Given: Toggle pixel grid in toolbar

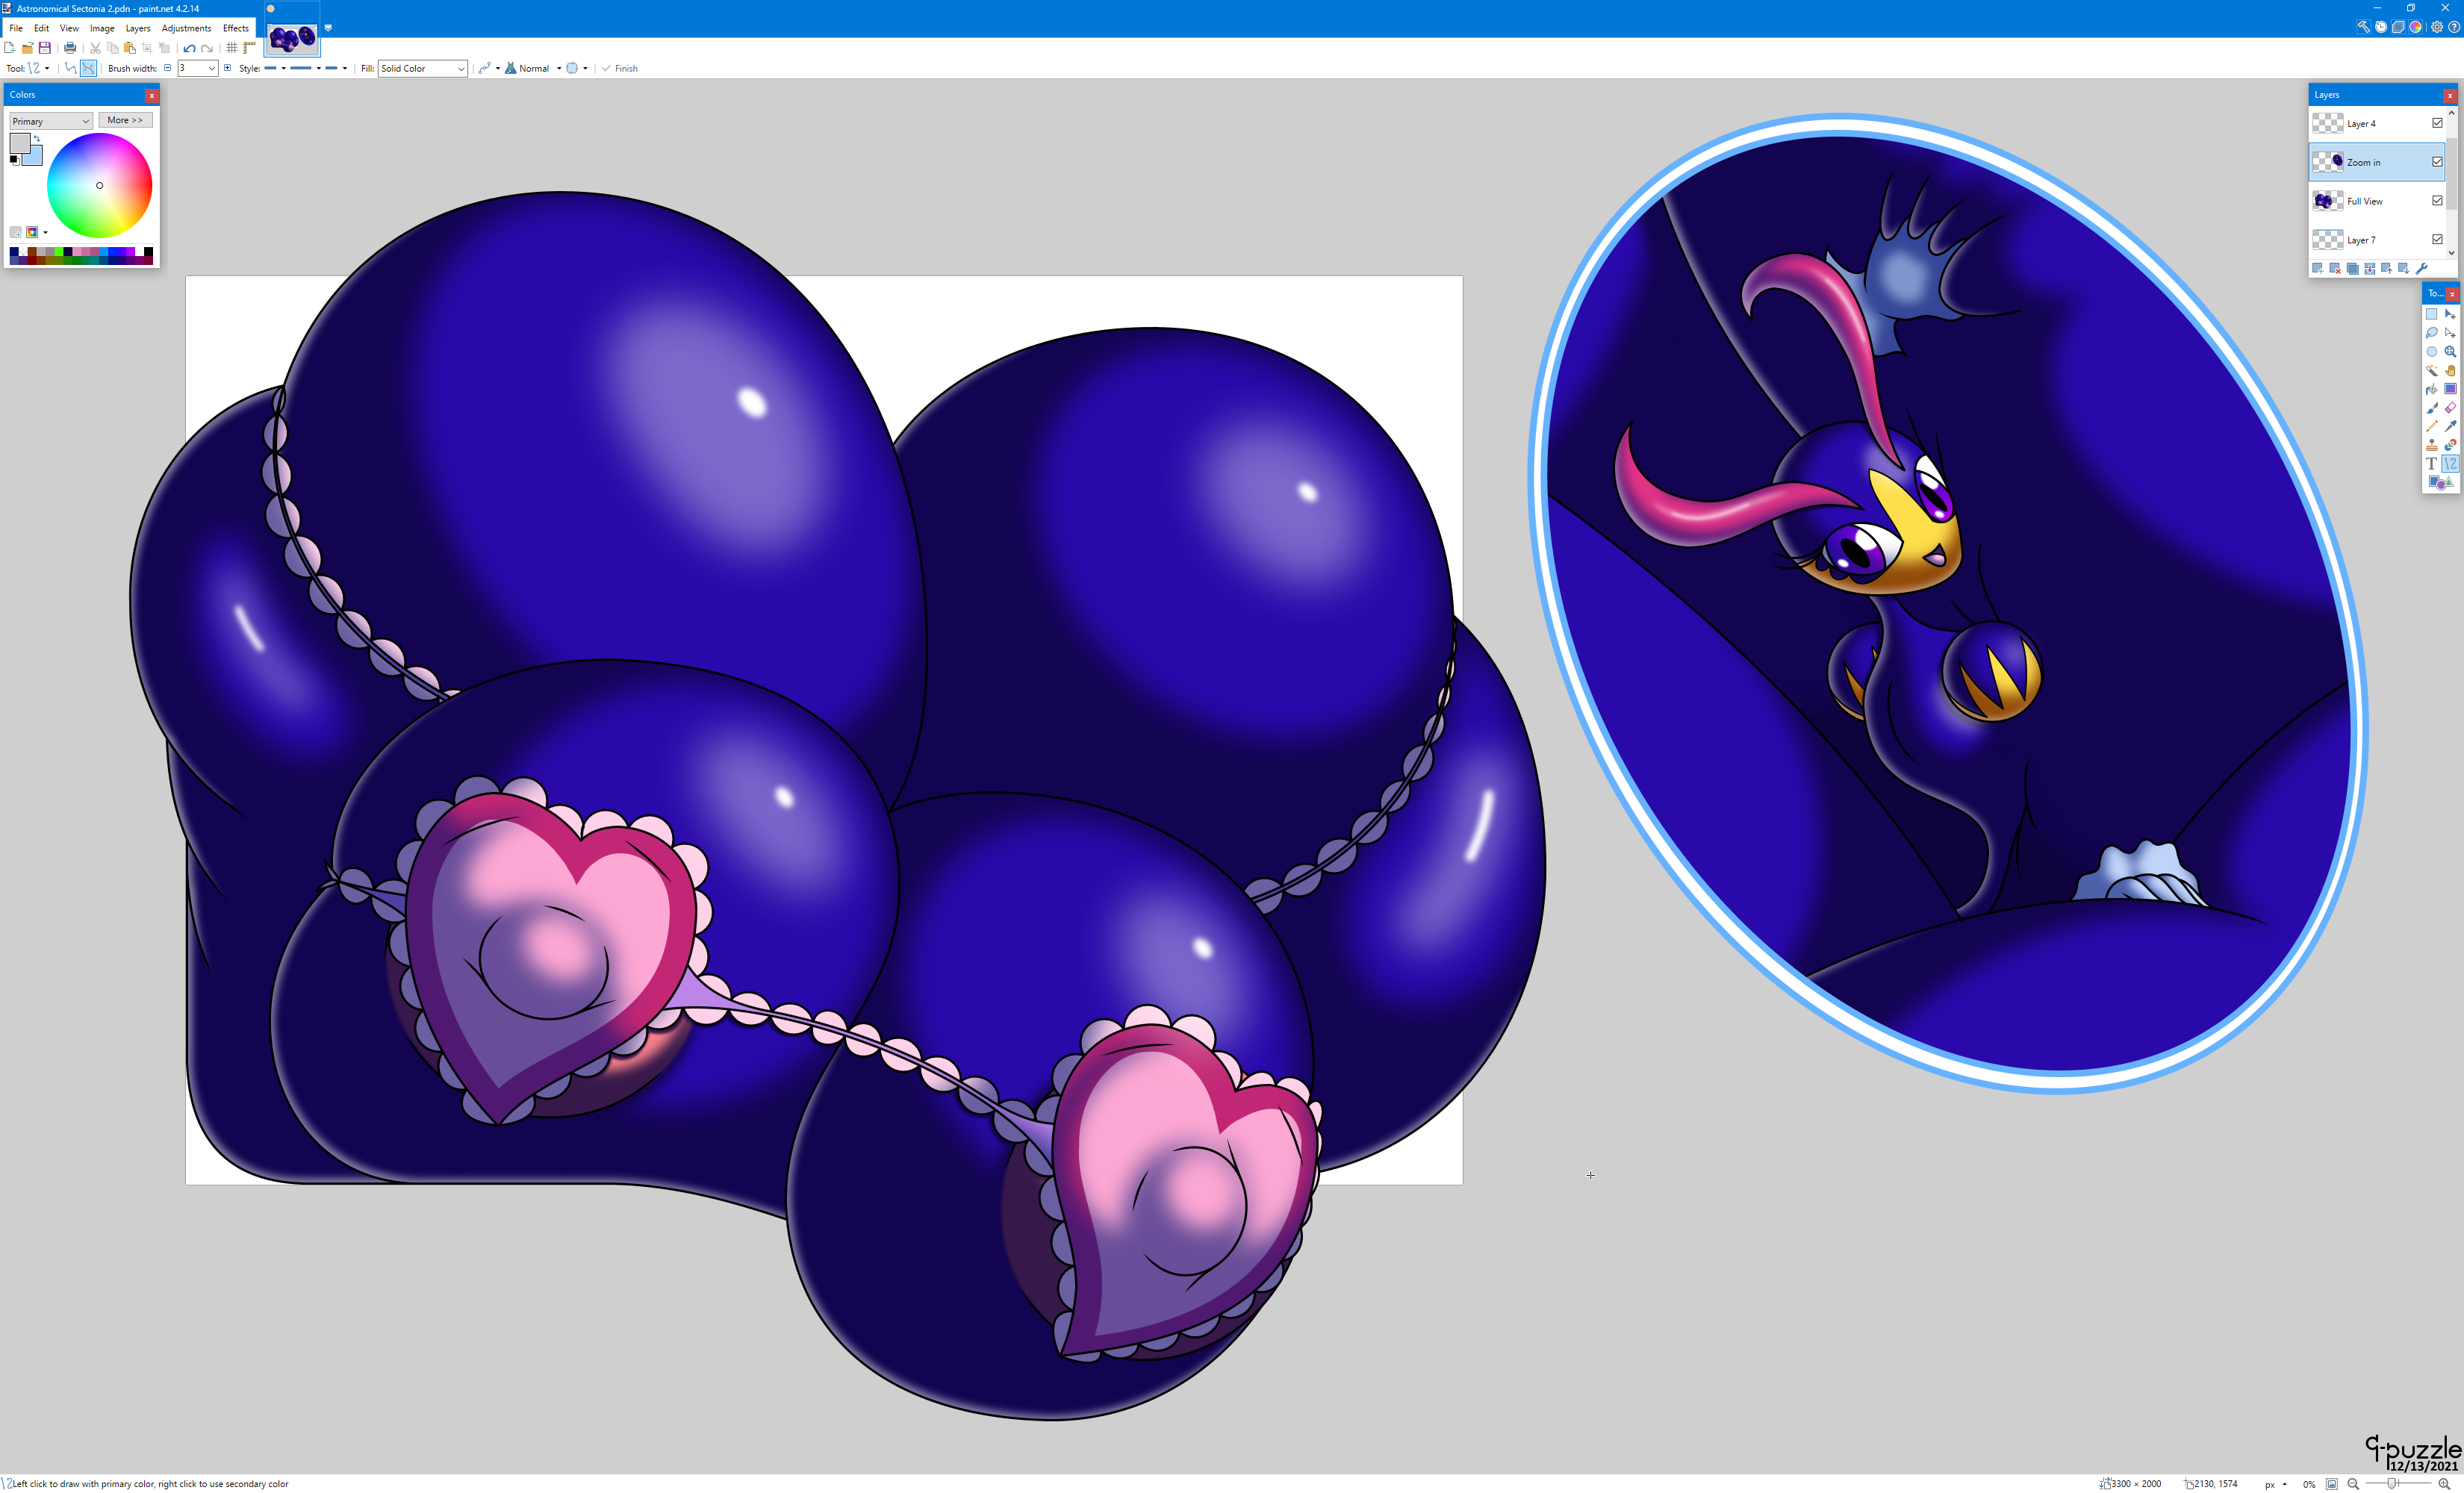Looking at the screenshot, I should pos(231,48).
